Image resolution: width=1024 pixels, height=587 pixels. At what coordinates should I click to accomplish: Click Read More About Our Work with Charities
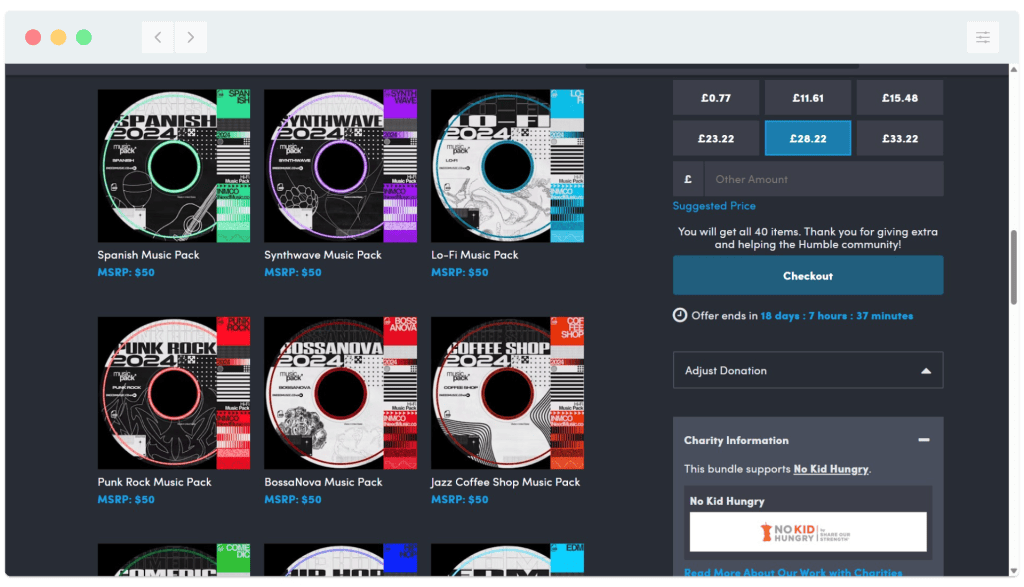point(793,573)
